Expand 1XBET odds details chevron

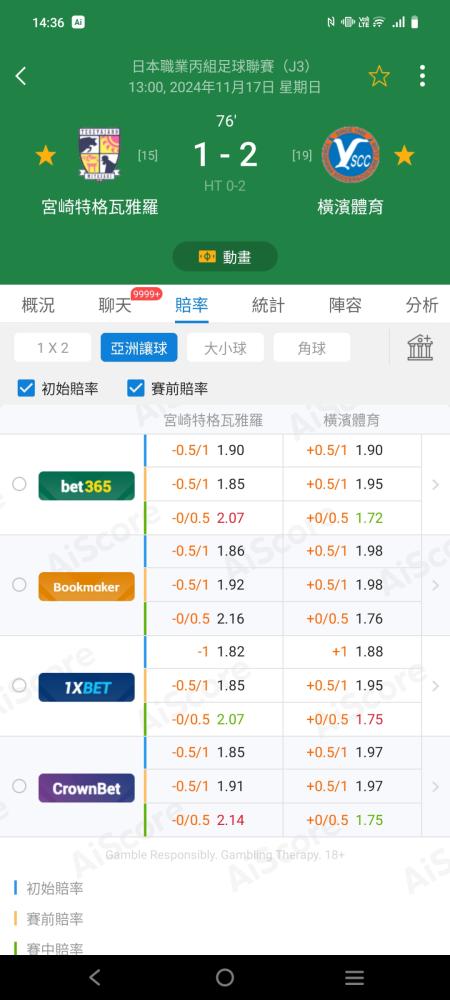(435, 686)
